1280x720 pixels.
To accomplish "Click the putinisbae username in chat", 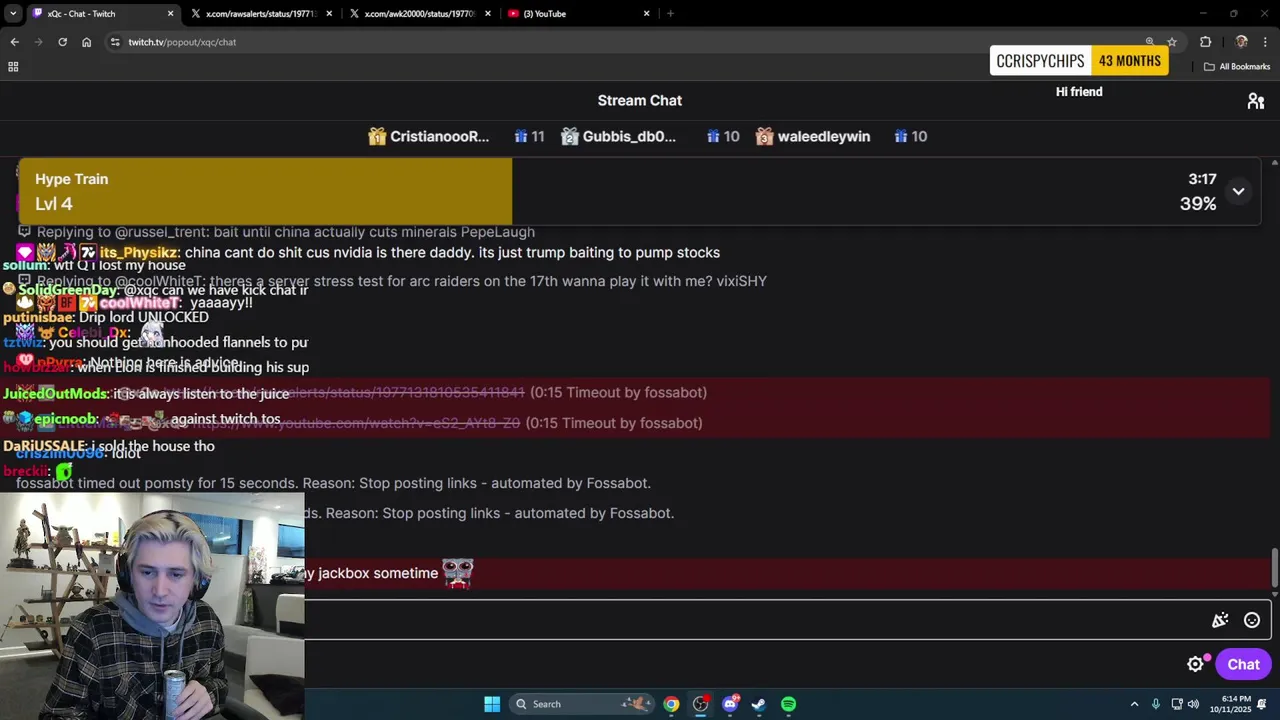I will (38, 317).
